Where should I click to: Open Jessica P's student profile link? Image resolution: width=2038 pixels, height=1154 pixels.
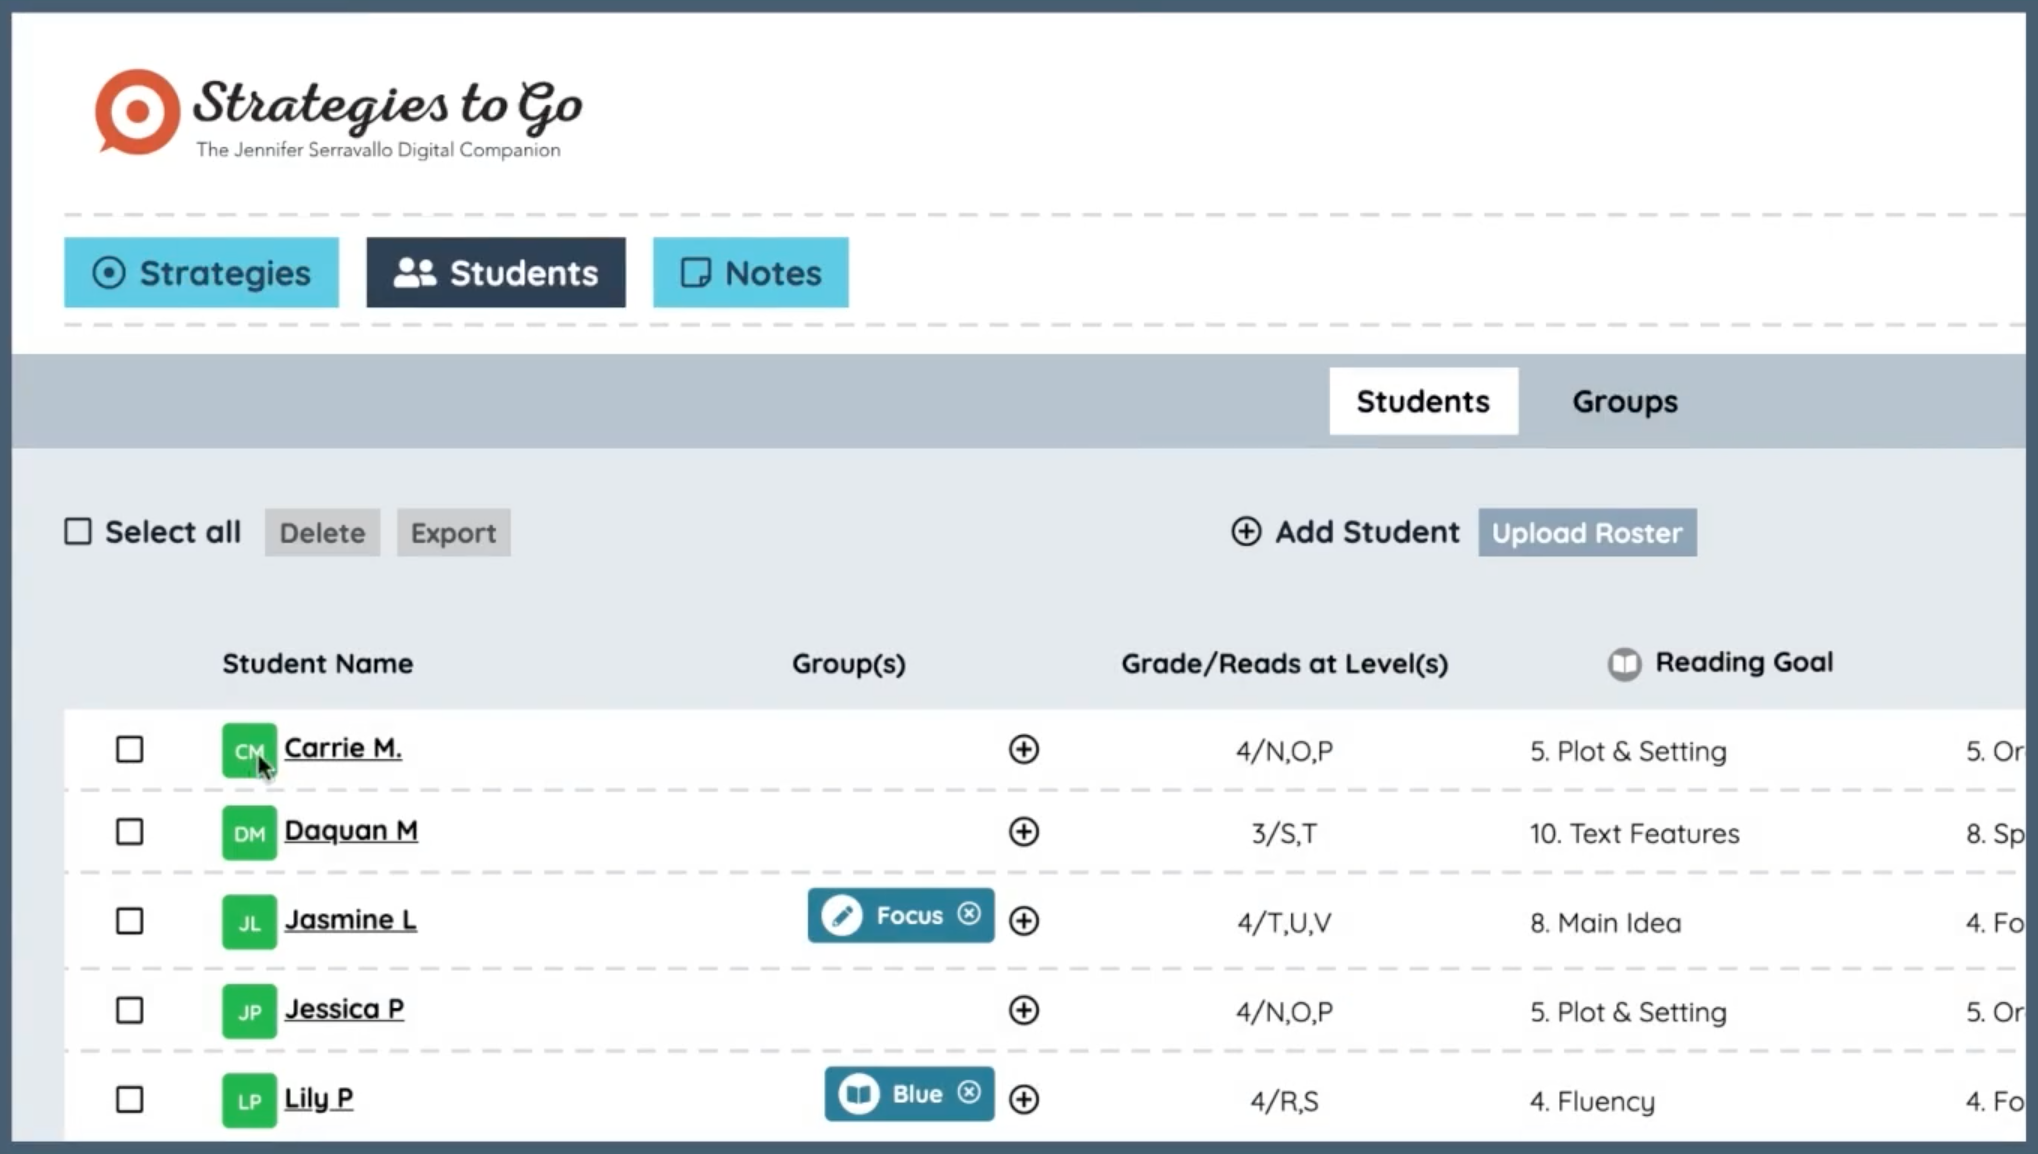pyautogui.click(x=344, y=1009)
